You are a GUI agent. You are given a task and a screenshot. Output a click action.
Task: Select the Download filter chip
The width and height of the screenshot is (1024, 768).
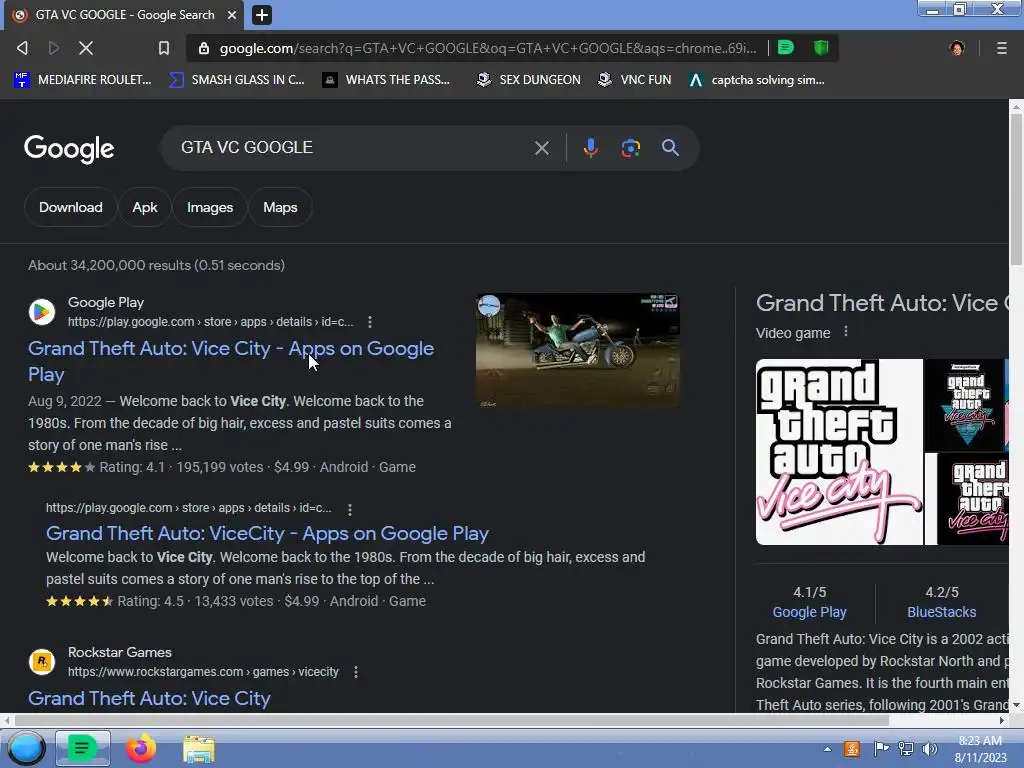point(71,207)
